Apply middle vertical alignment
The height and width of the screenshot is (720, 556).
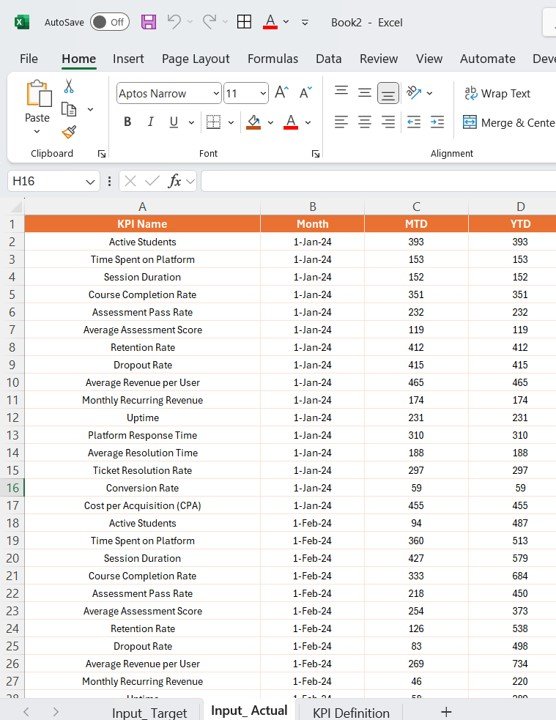[365, 93]
